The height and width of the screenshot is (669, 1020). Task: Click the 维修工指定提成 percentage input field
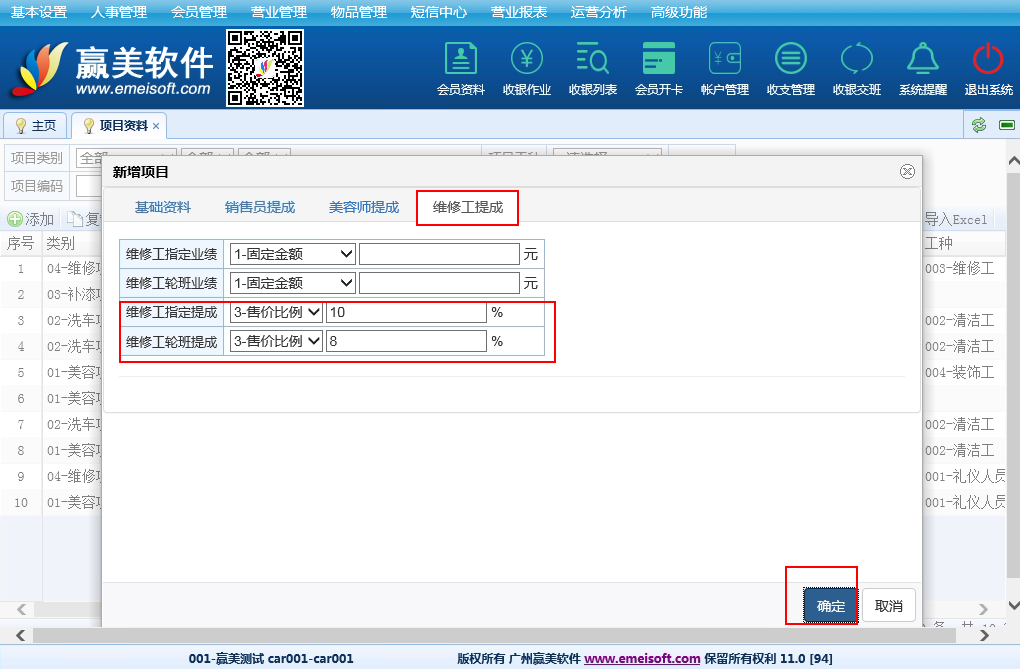pos(405,312)
